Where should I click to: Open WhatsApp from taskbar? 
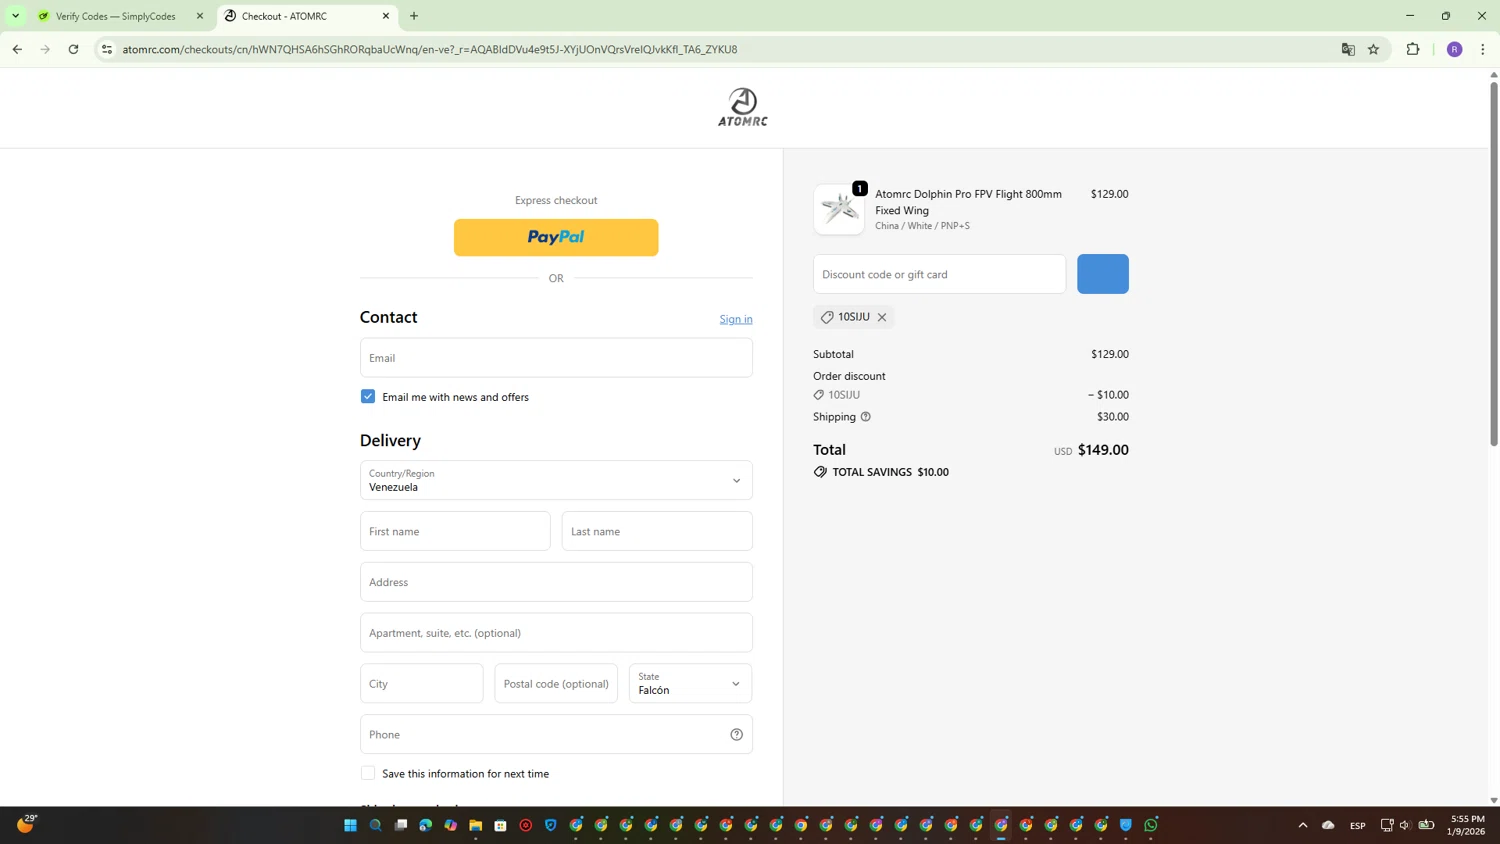click(x=1151, y=825)
